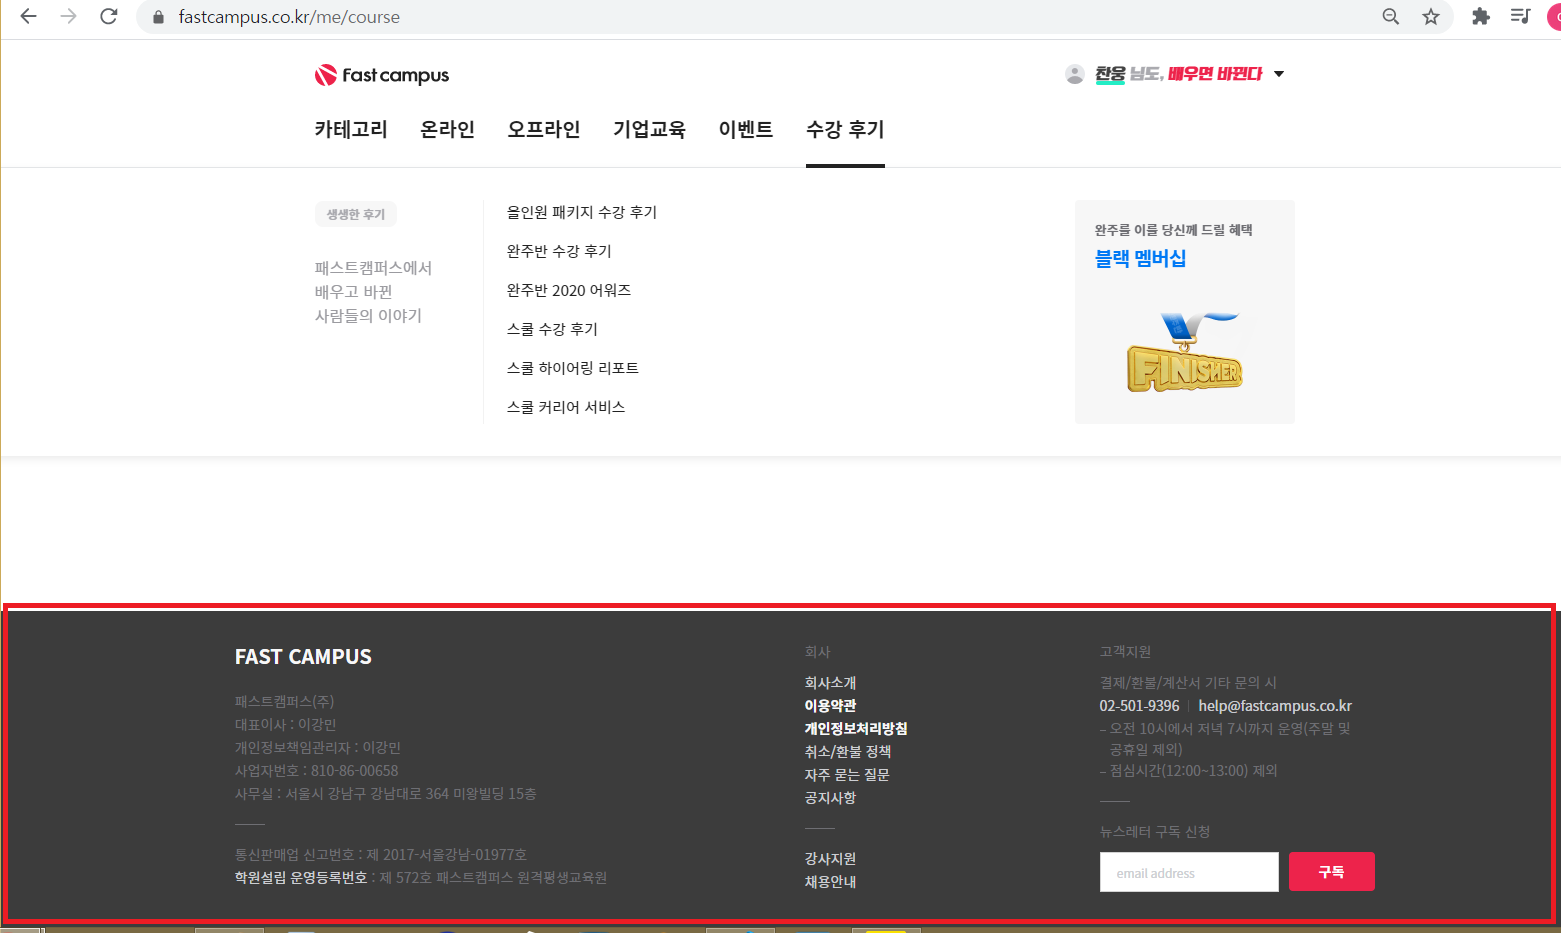Open 완주반 2020 어워즈 link
1561x933 pixels.
(569, 290)
